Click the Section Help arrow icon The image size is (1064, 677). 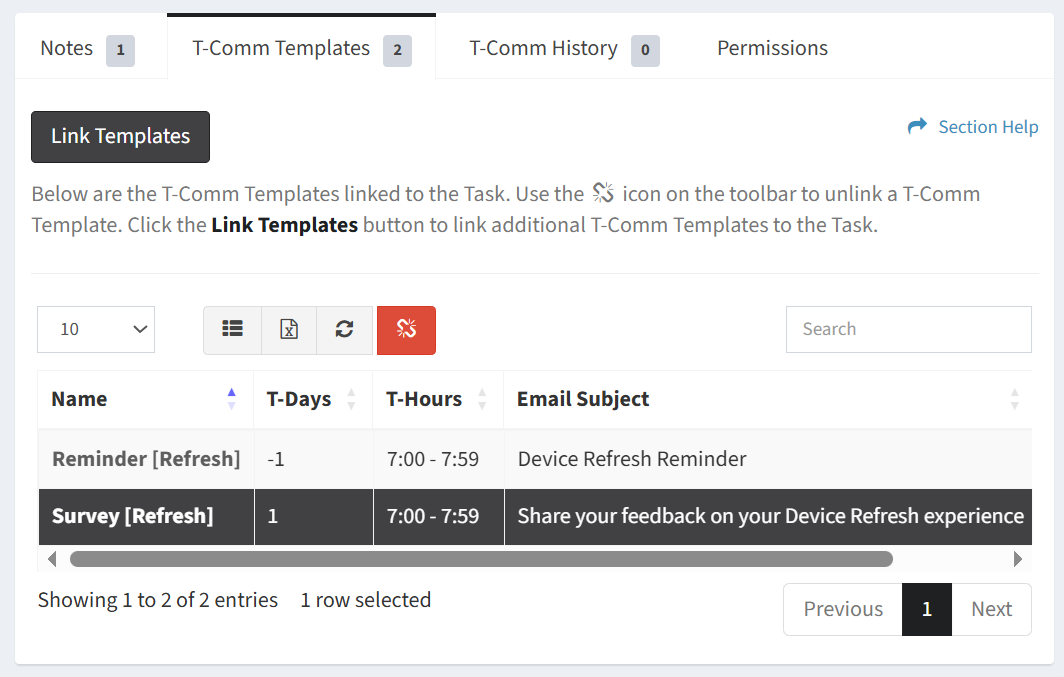point(917,127)
